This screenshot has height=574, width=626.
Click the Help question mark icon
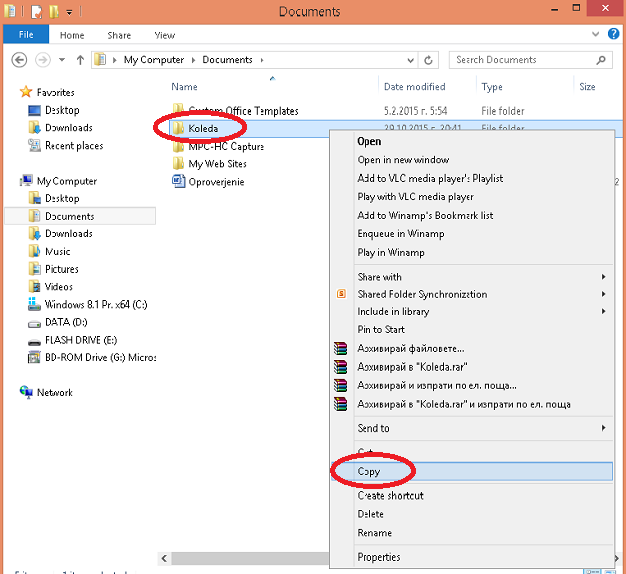coord(613,34)
